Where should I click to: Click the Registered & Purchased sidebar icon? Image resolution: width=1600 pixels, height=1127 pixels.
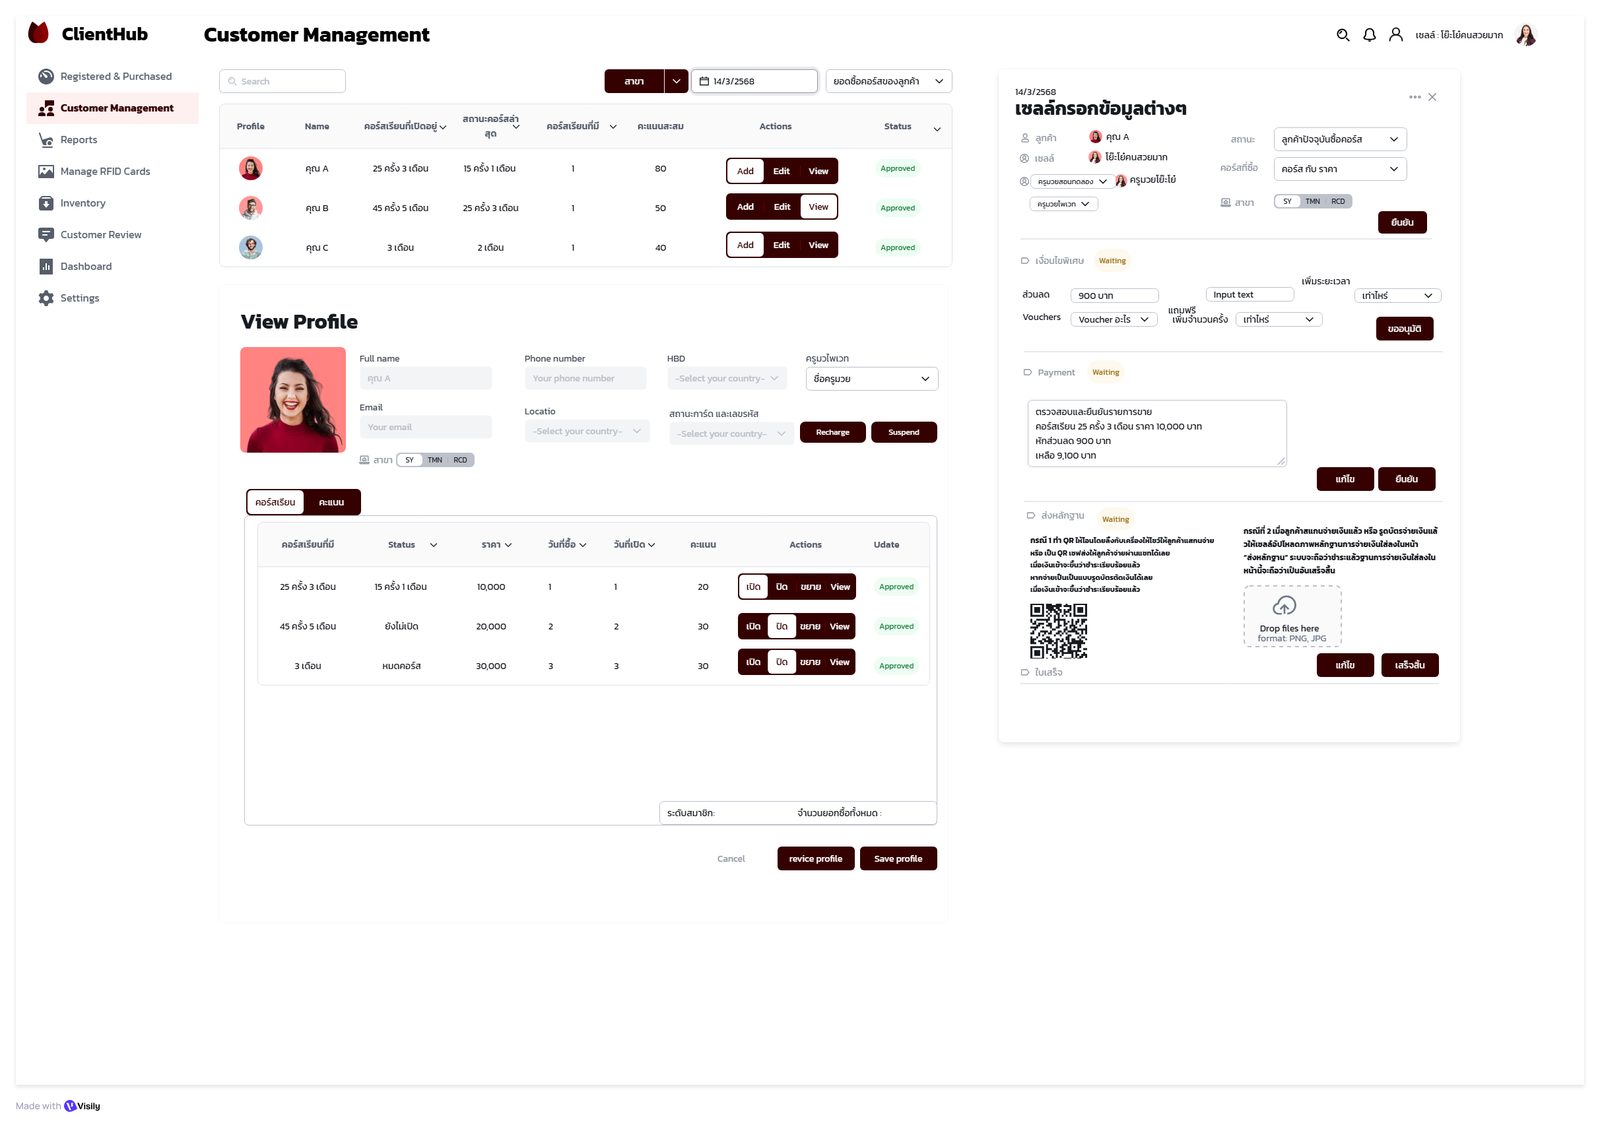tap(46, 76)
